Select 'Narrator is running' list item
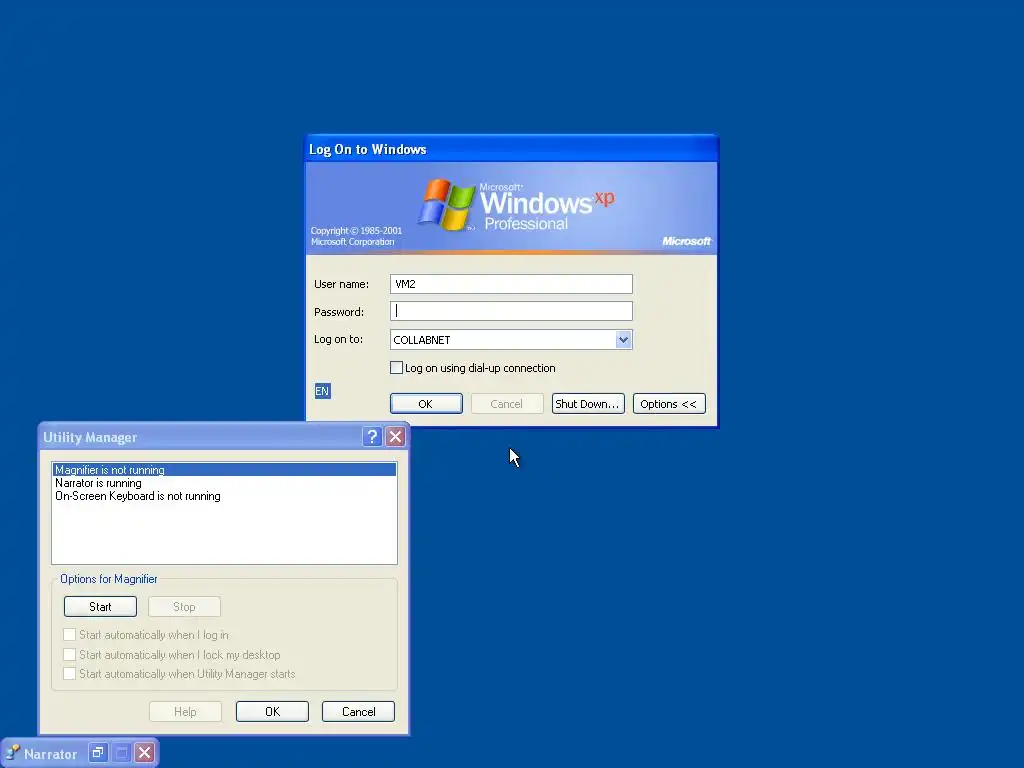The width and height of the screenshot is (1024, 768). 225,483
